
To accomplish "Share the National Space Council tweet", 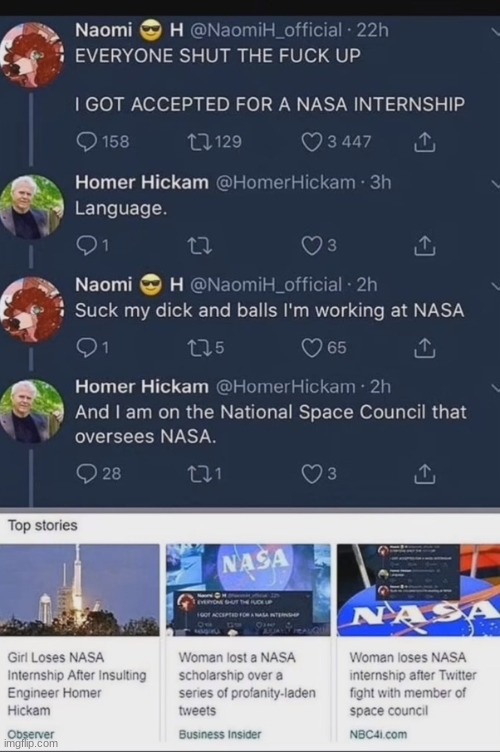I will 424,473.
